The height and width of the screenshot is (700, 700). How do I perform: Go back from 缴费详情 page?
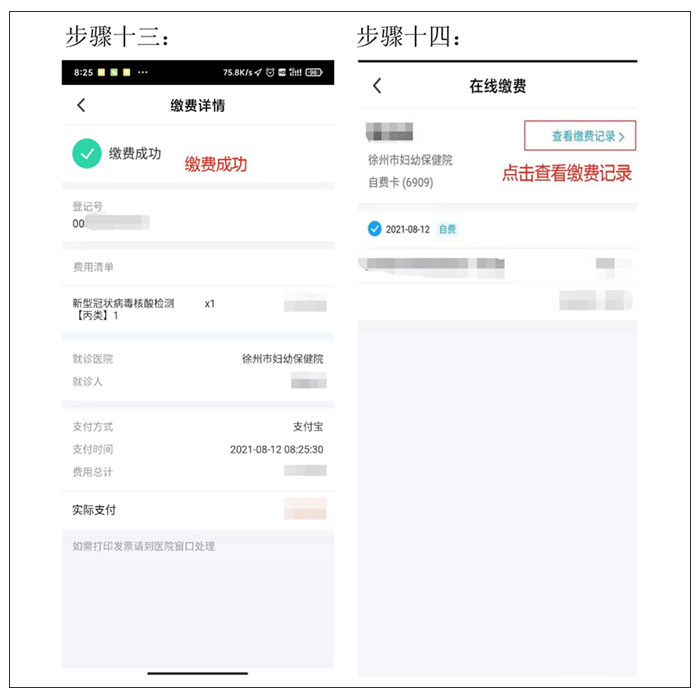(81, 105)
